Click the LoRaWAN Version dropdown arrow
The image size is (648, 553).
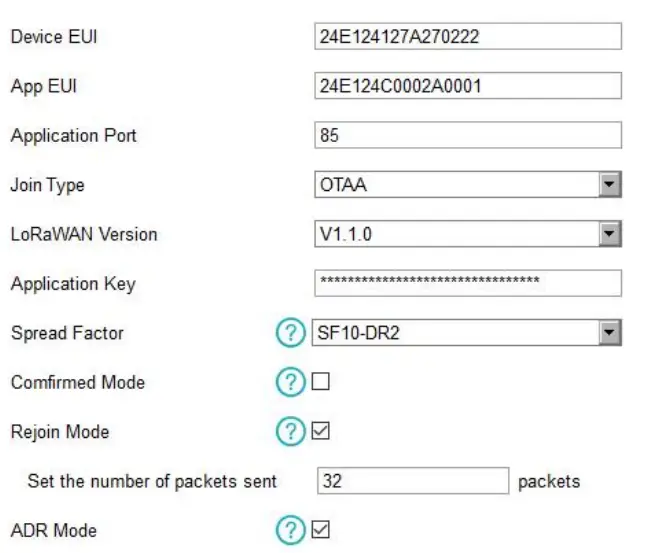tap(610, 234)
